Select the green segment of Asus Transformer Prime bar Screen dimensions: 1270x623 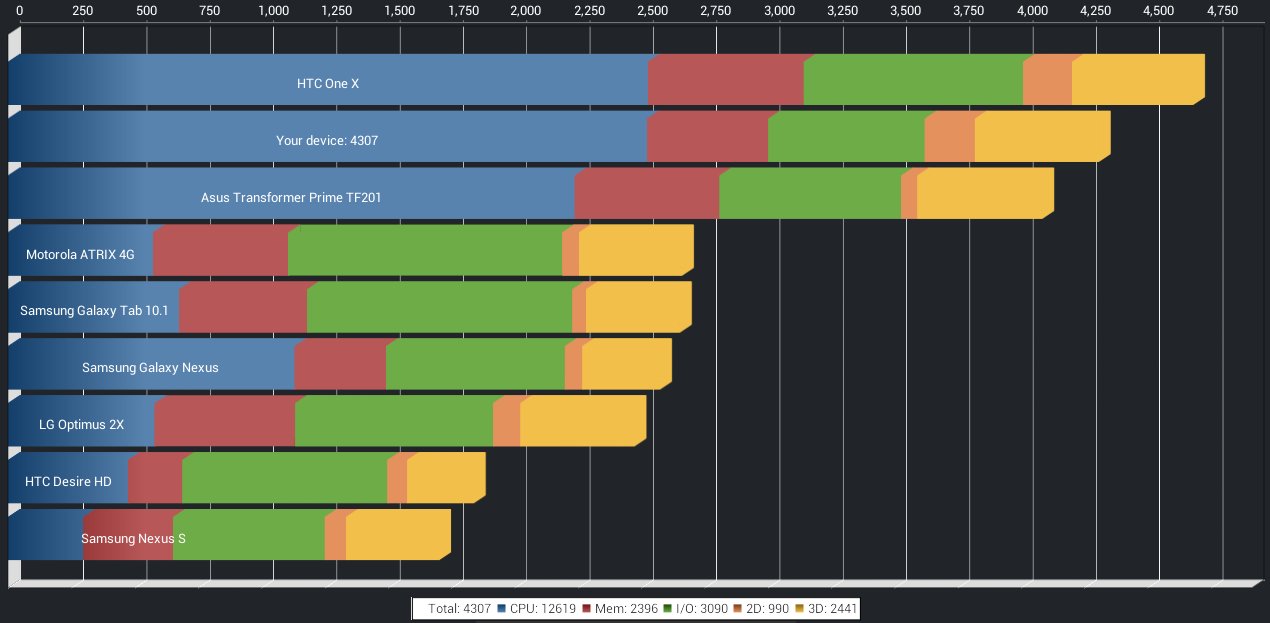click(810, 194)
